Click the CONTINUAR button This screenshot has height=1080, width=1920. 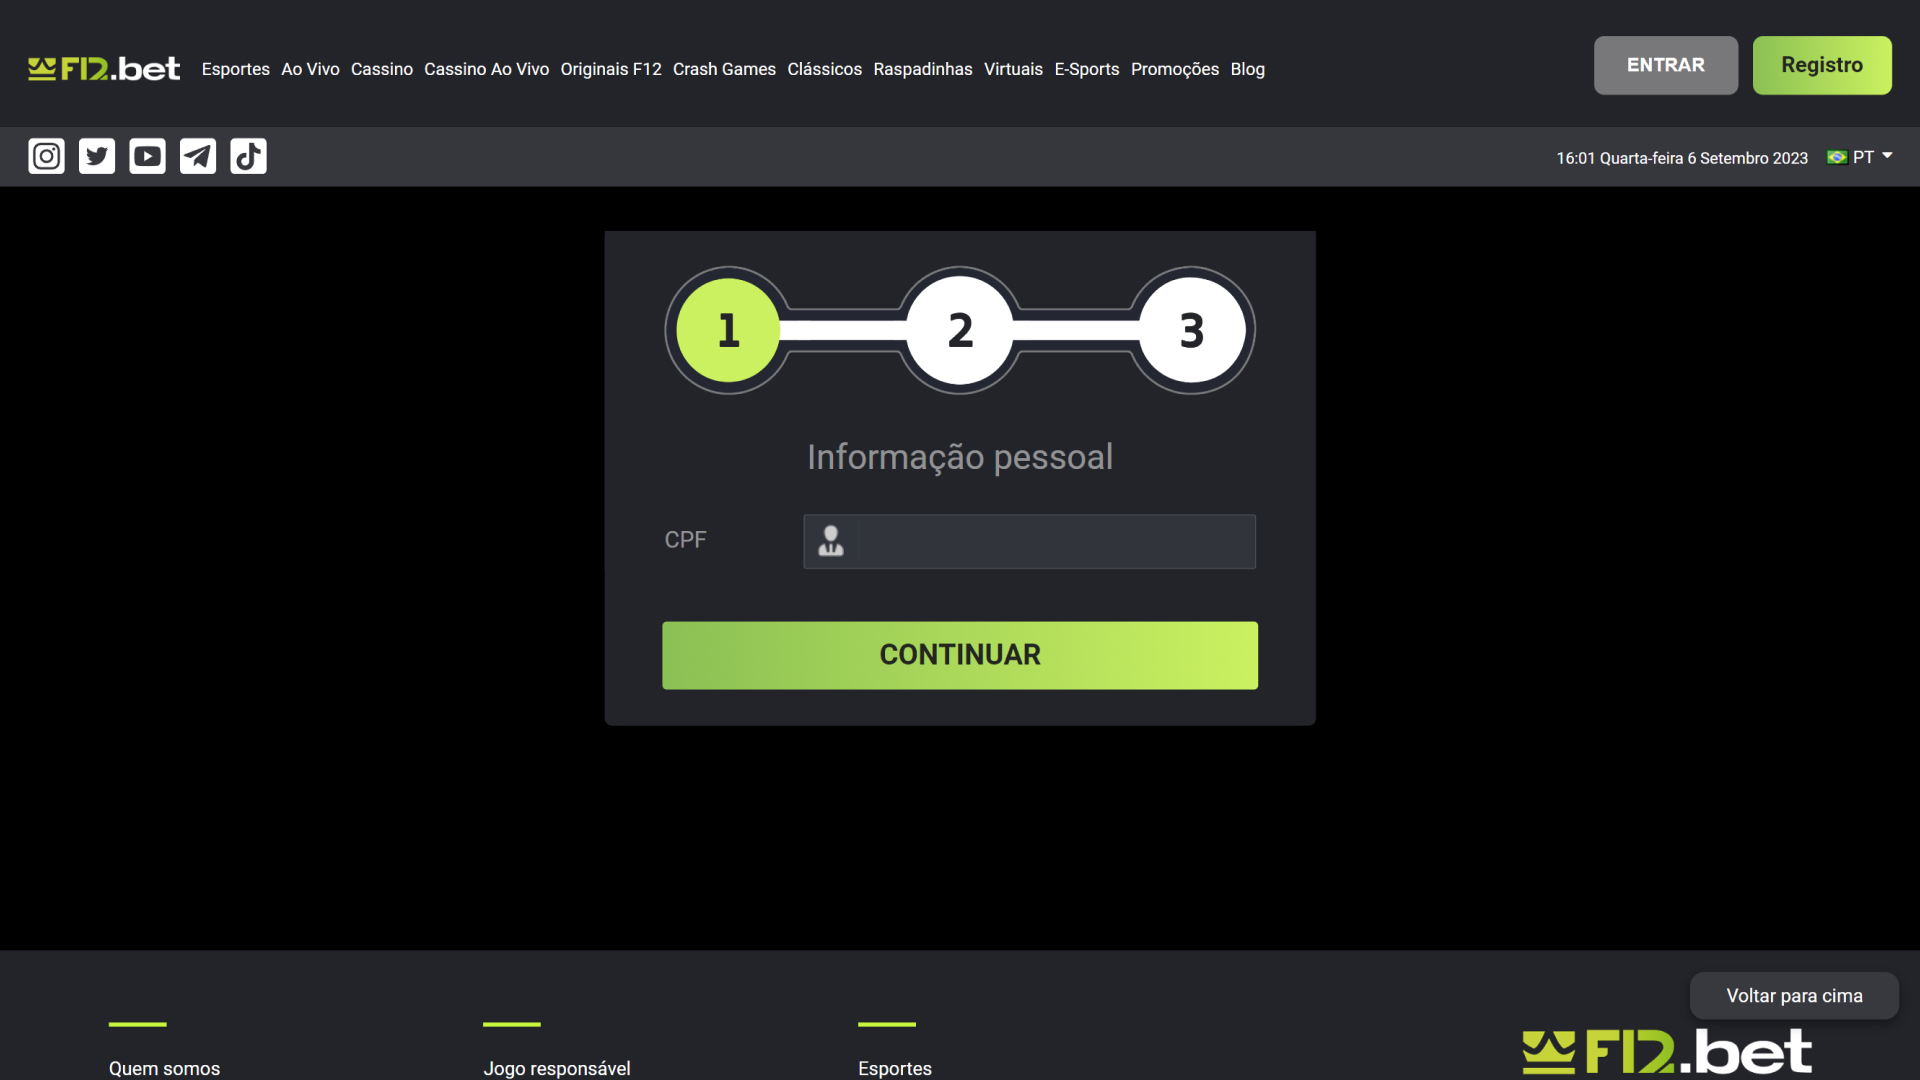960,655
